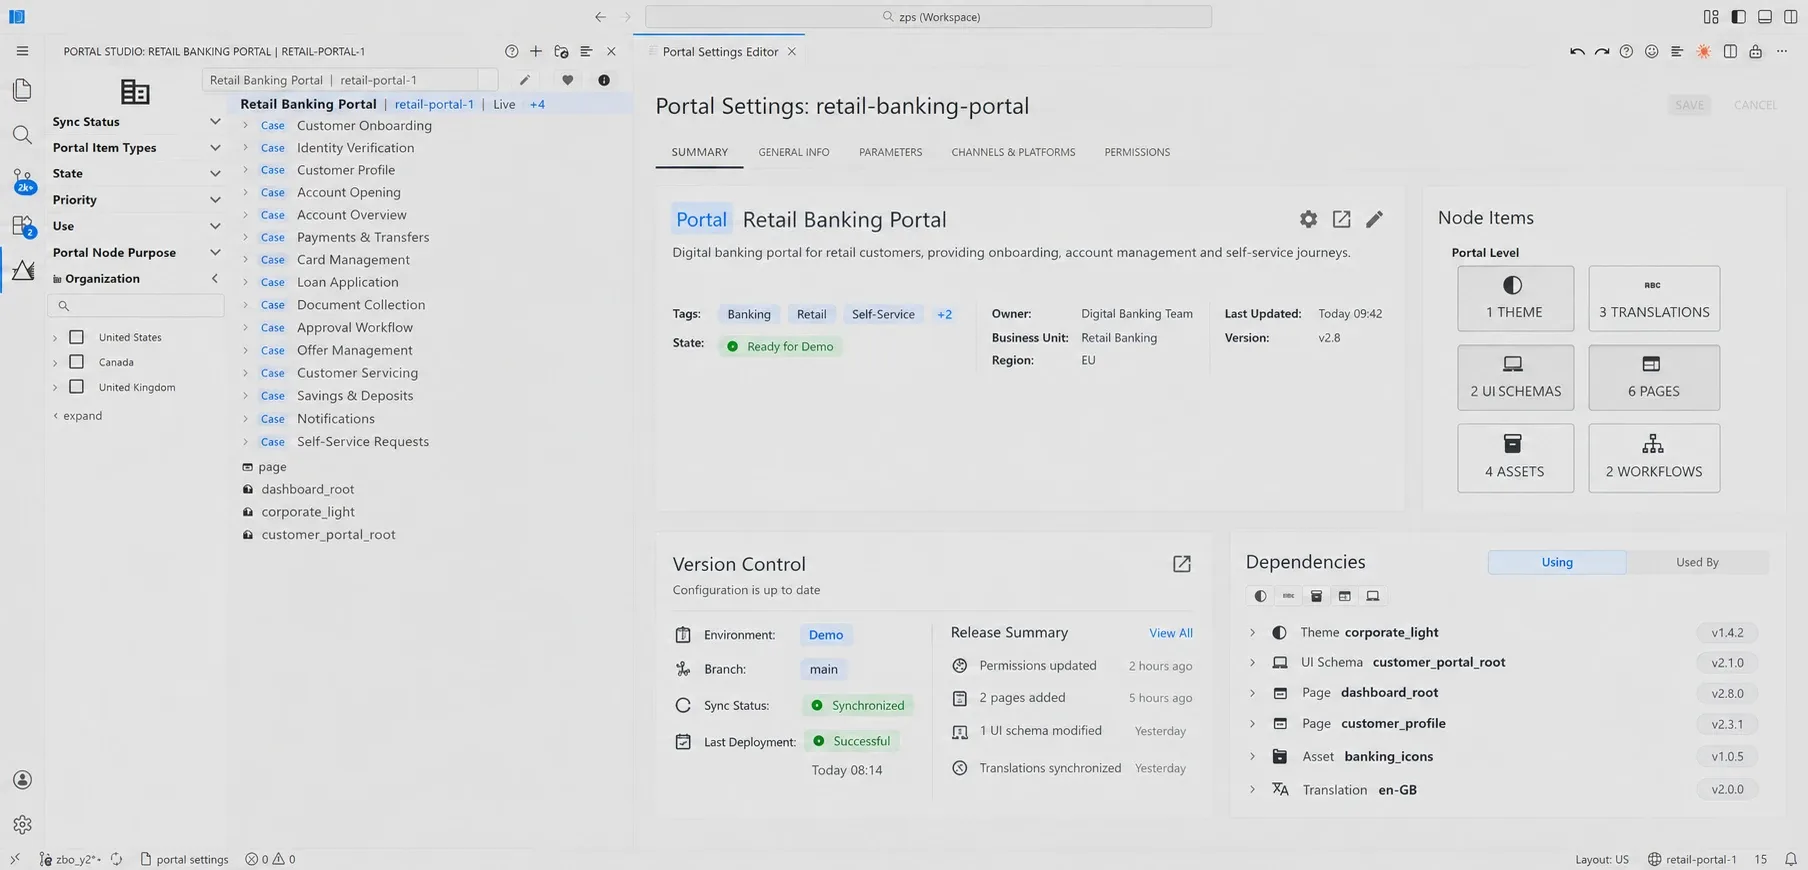The width and height of the screenshot is (1808, 870).
Task: Click the help icon in Portal Studio header
Action: pyautogui.click(x=512, y=51)
